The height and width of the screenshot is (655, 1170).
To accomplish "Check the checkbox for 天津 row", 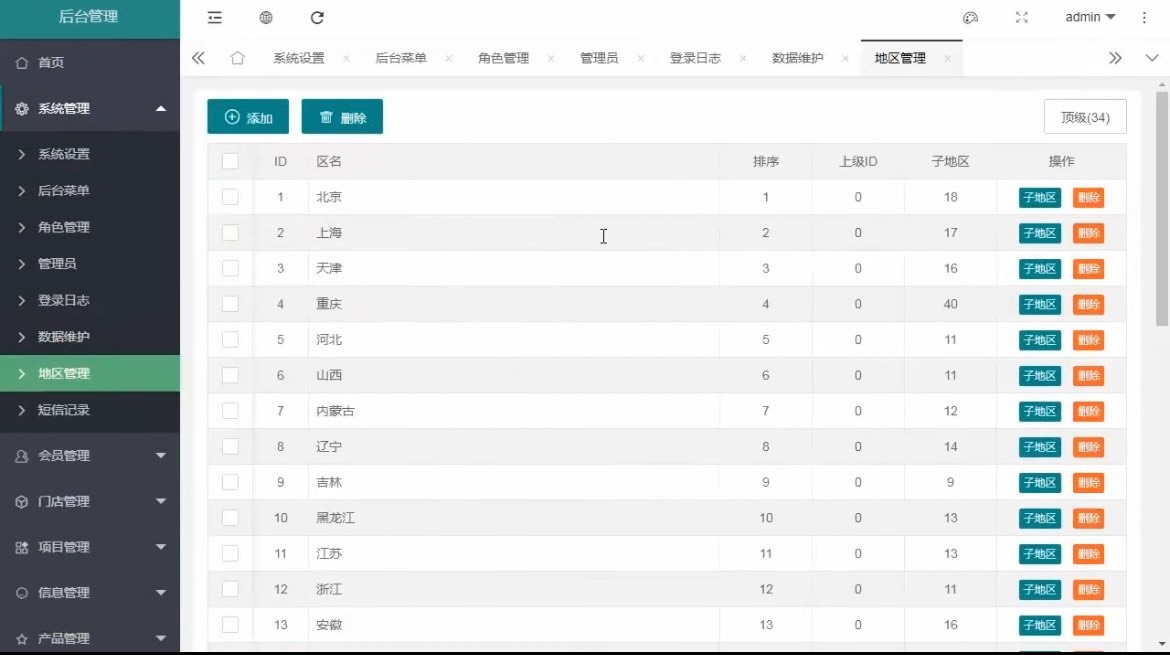I will tap(230, 269).
